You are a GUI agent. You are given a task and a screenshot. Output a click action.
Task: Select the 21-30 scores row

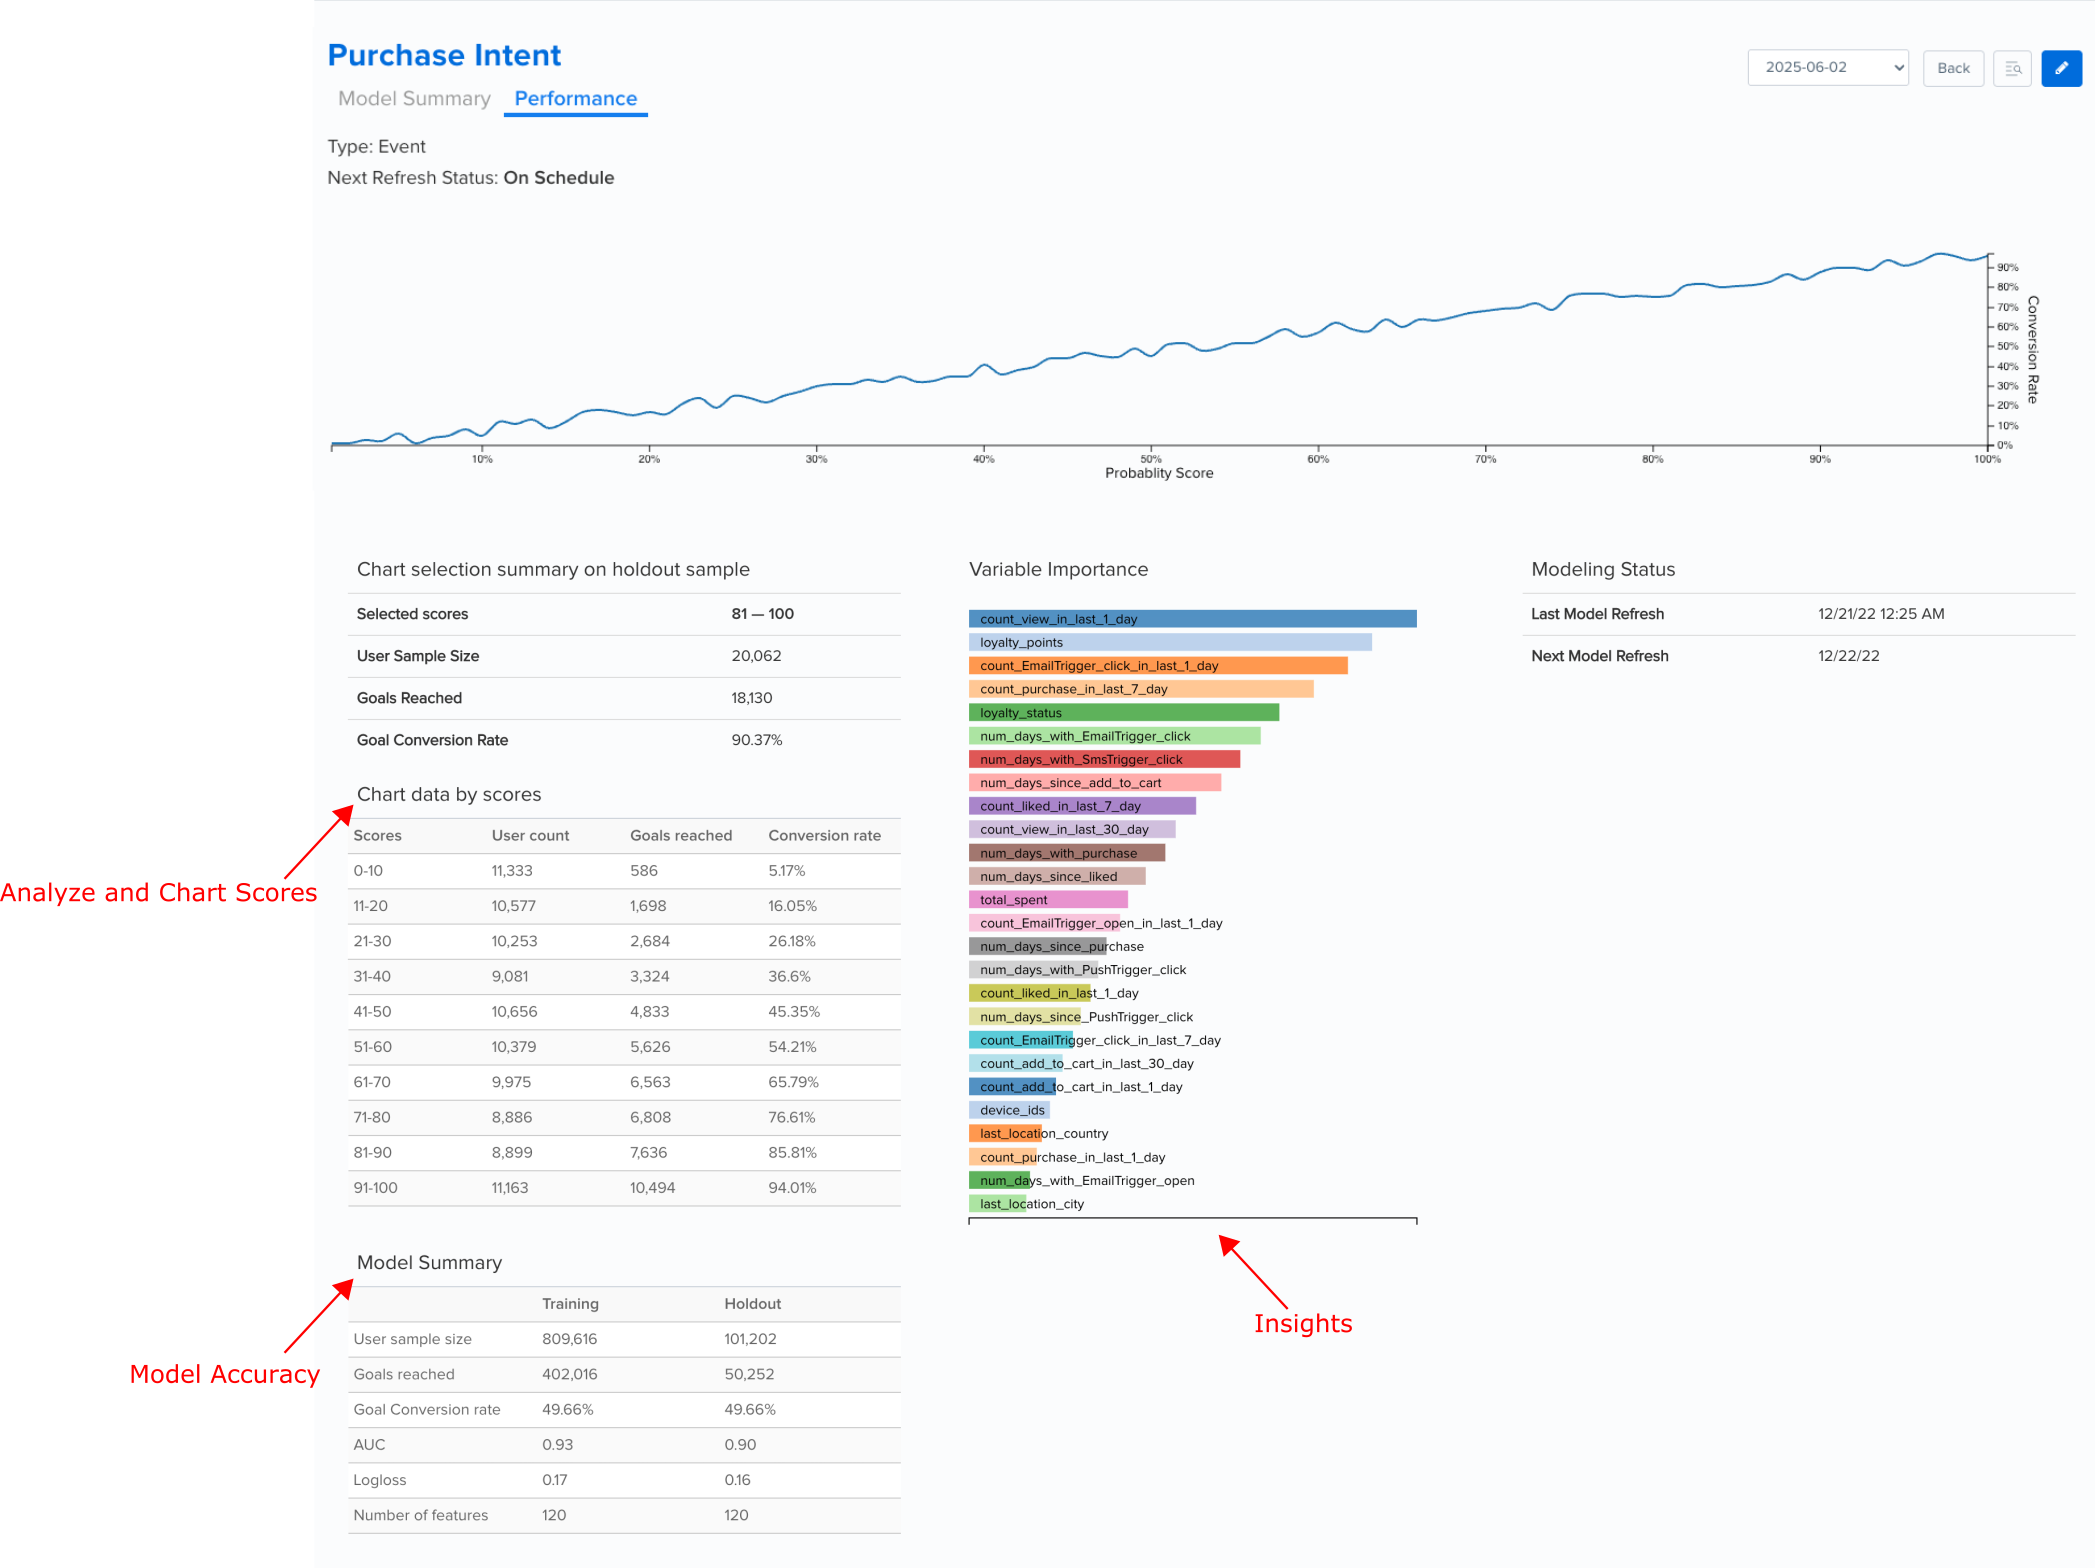624,941
